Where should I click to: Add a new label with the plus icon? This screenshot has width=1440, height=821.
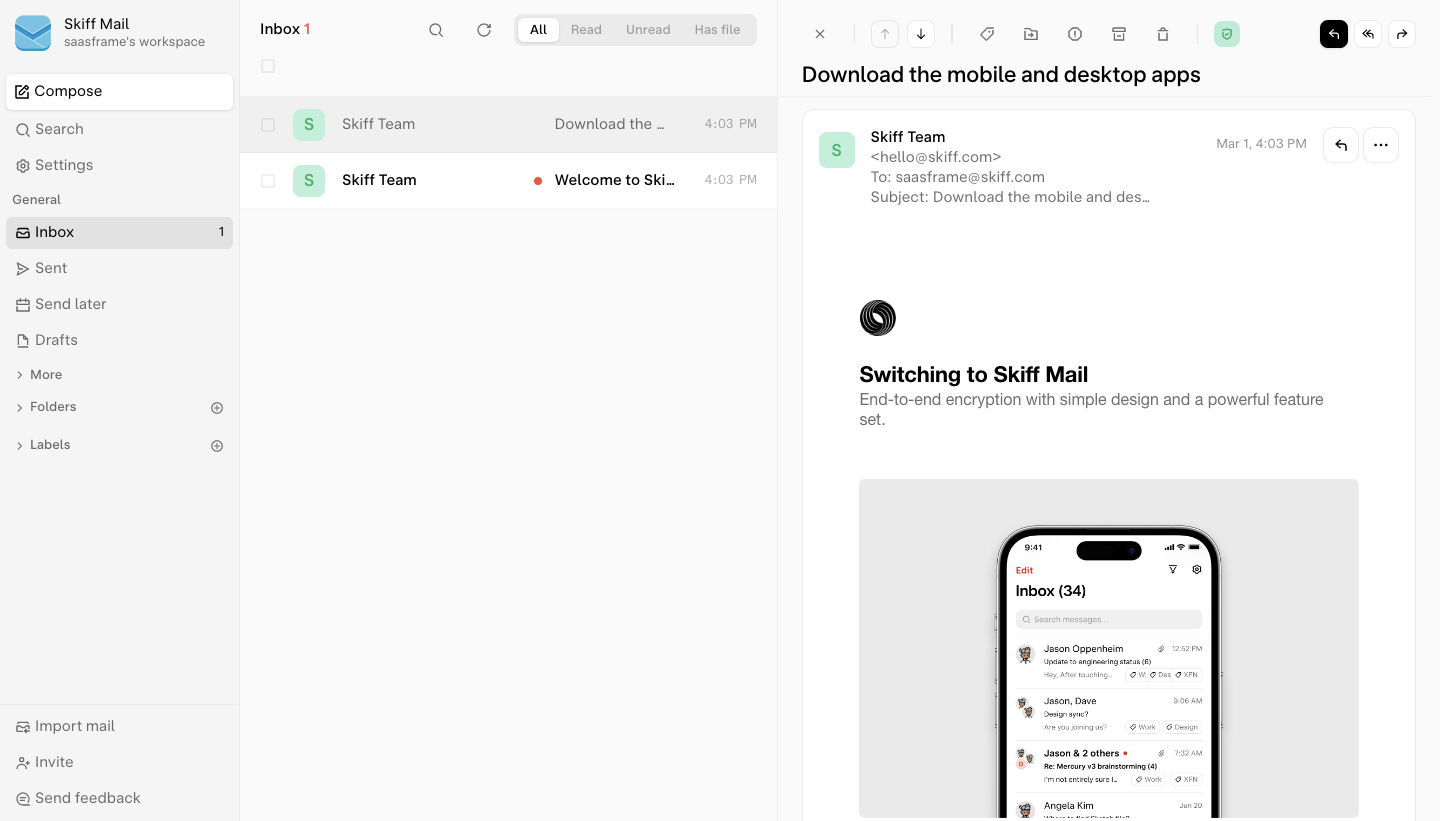click(x=217, y=446)
